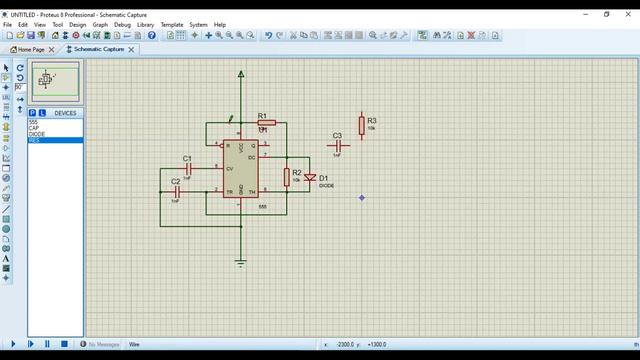640x360 pixels.
Task: Close the Home Page tab
Action: click(51, 49)
